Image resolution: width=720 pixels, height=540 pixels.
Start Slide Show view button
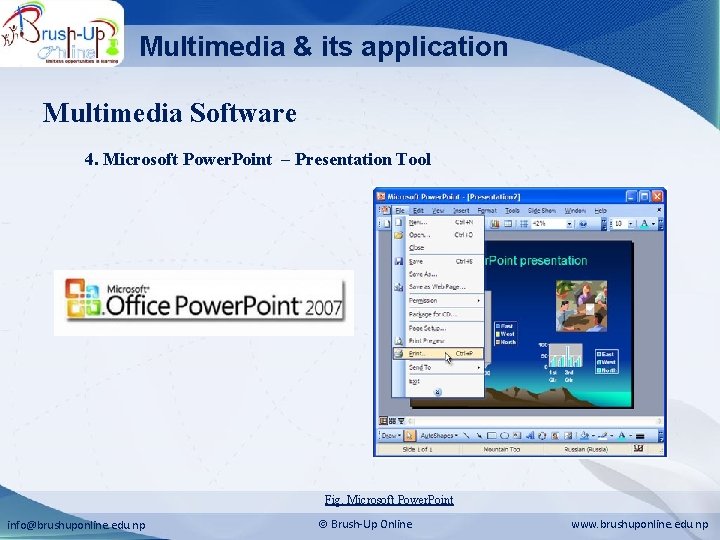click(x=401, y=421)
